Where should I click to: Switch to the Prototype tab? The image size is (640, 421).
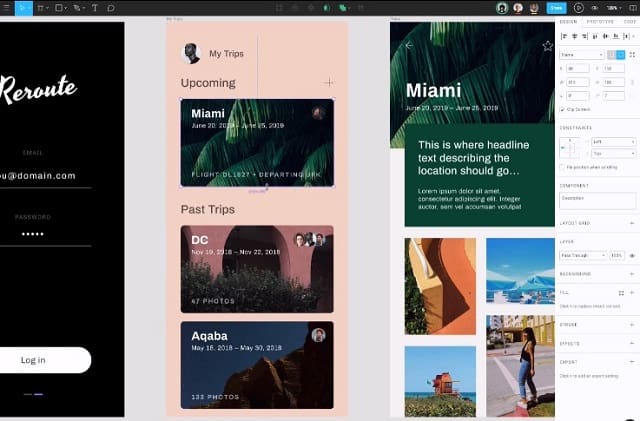click(x=600, y=22)
